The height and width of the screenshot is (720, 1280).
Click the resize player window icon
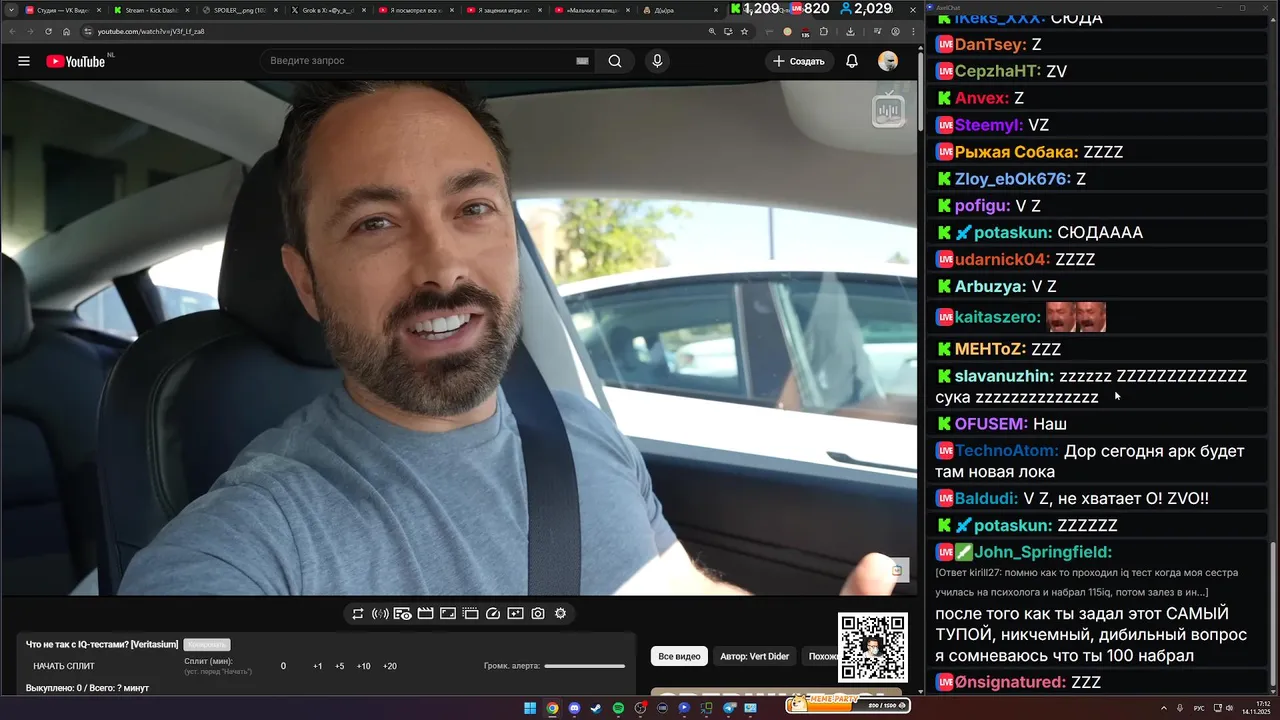pyautogui.click(x=470, y=613)
